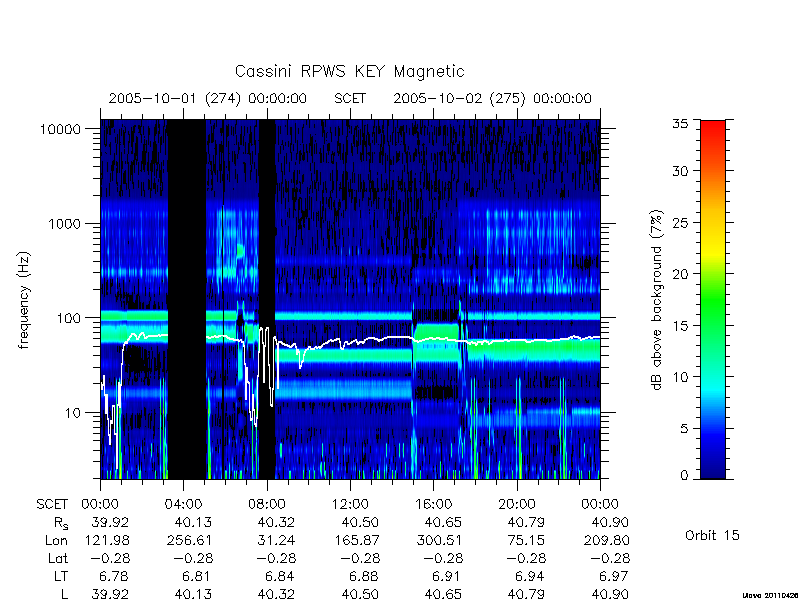Click the "16:00" time label
The width and height of the screenshot is (800, 600).
[x=433, y=505]
